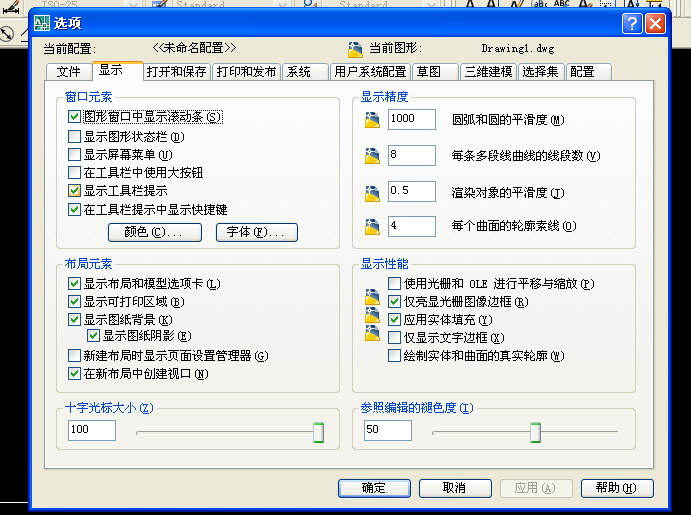Click the <<未命名配置>> profile name
Screen dimensions: 691x515
(194, 48)
